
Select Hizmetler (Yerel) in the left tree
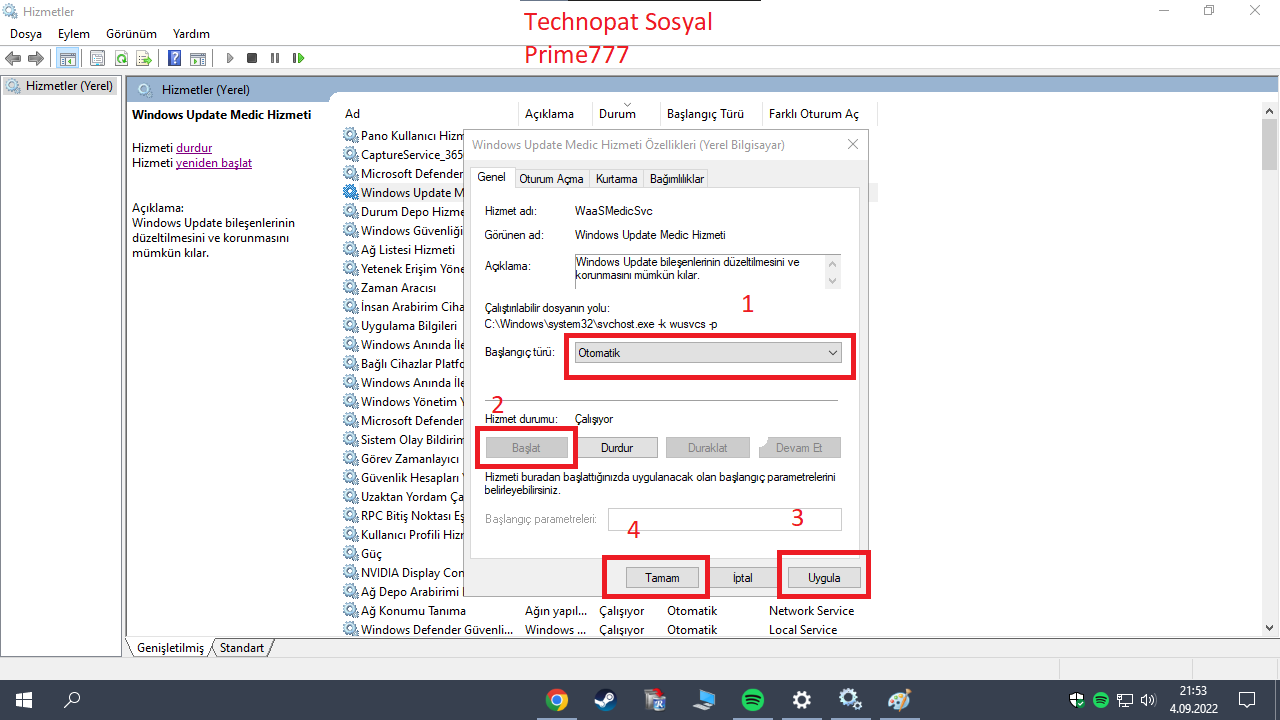(x=60, y=86)
